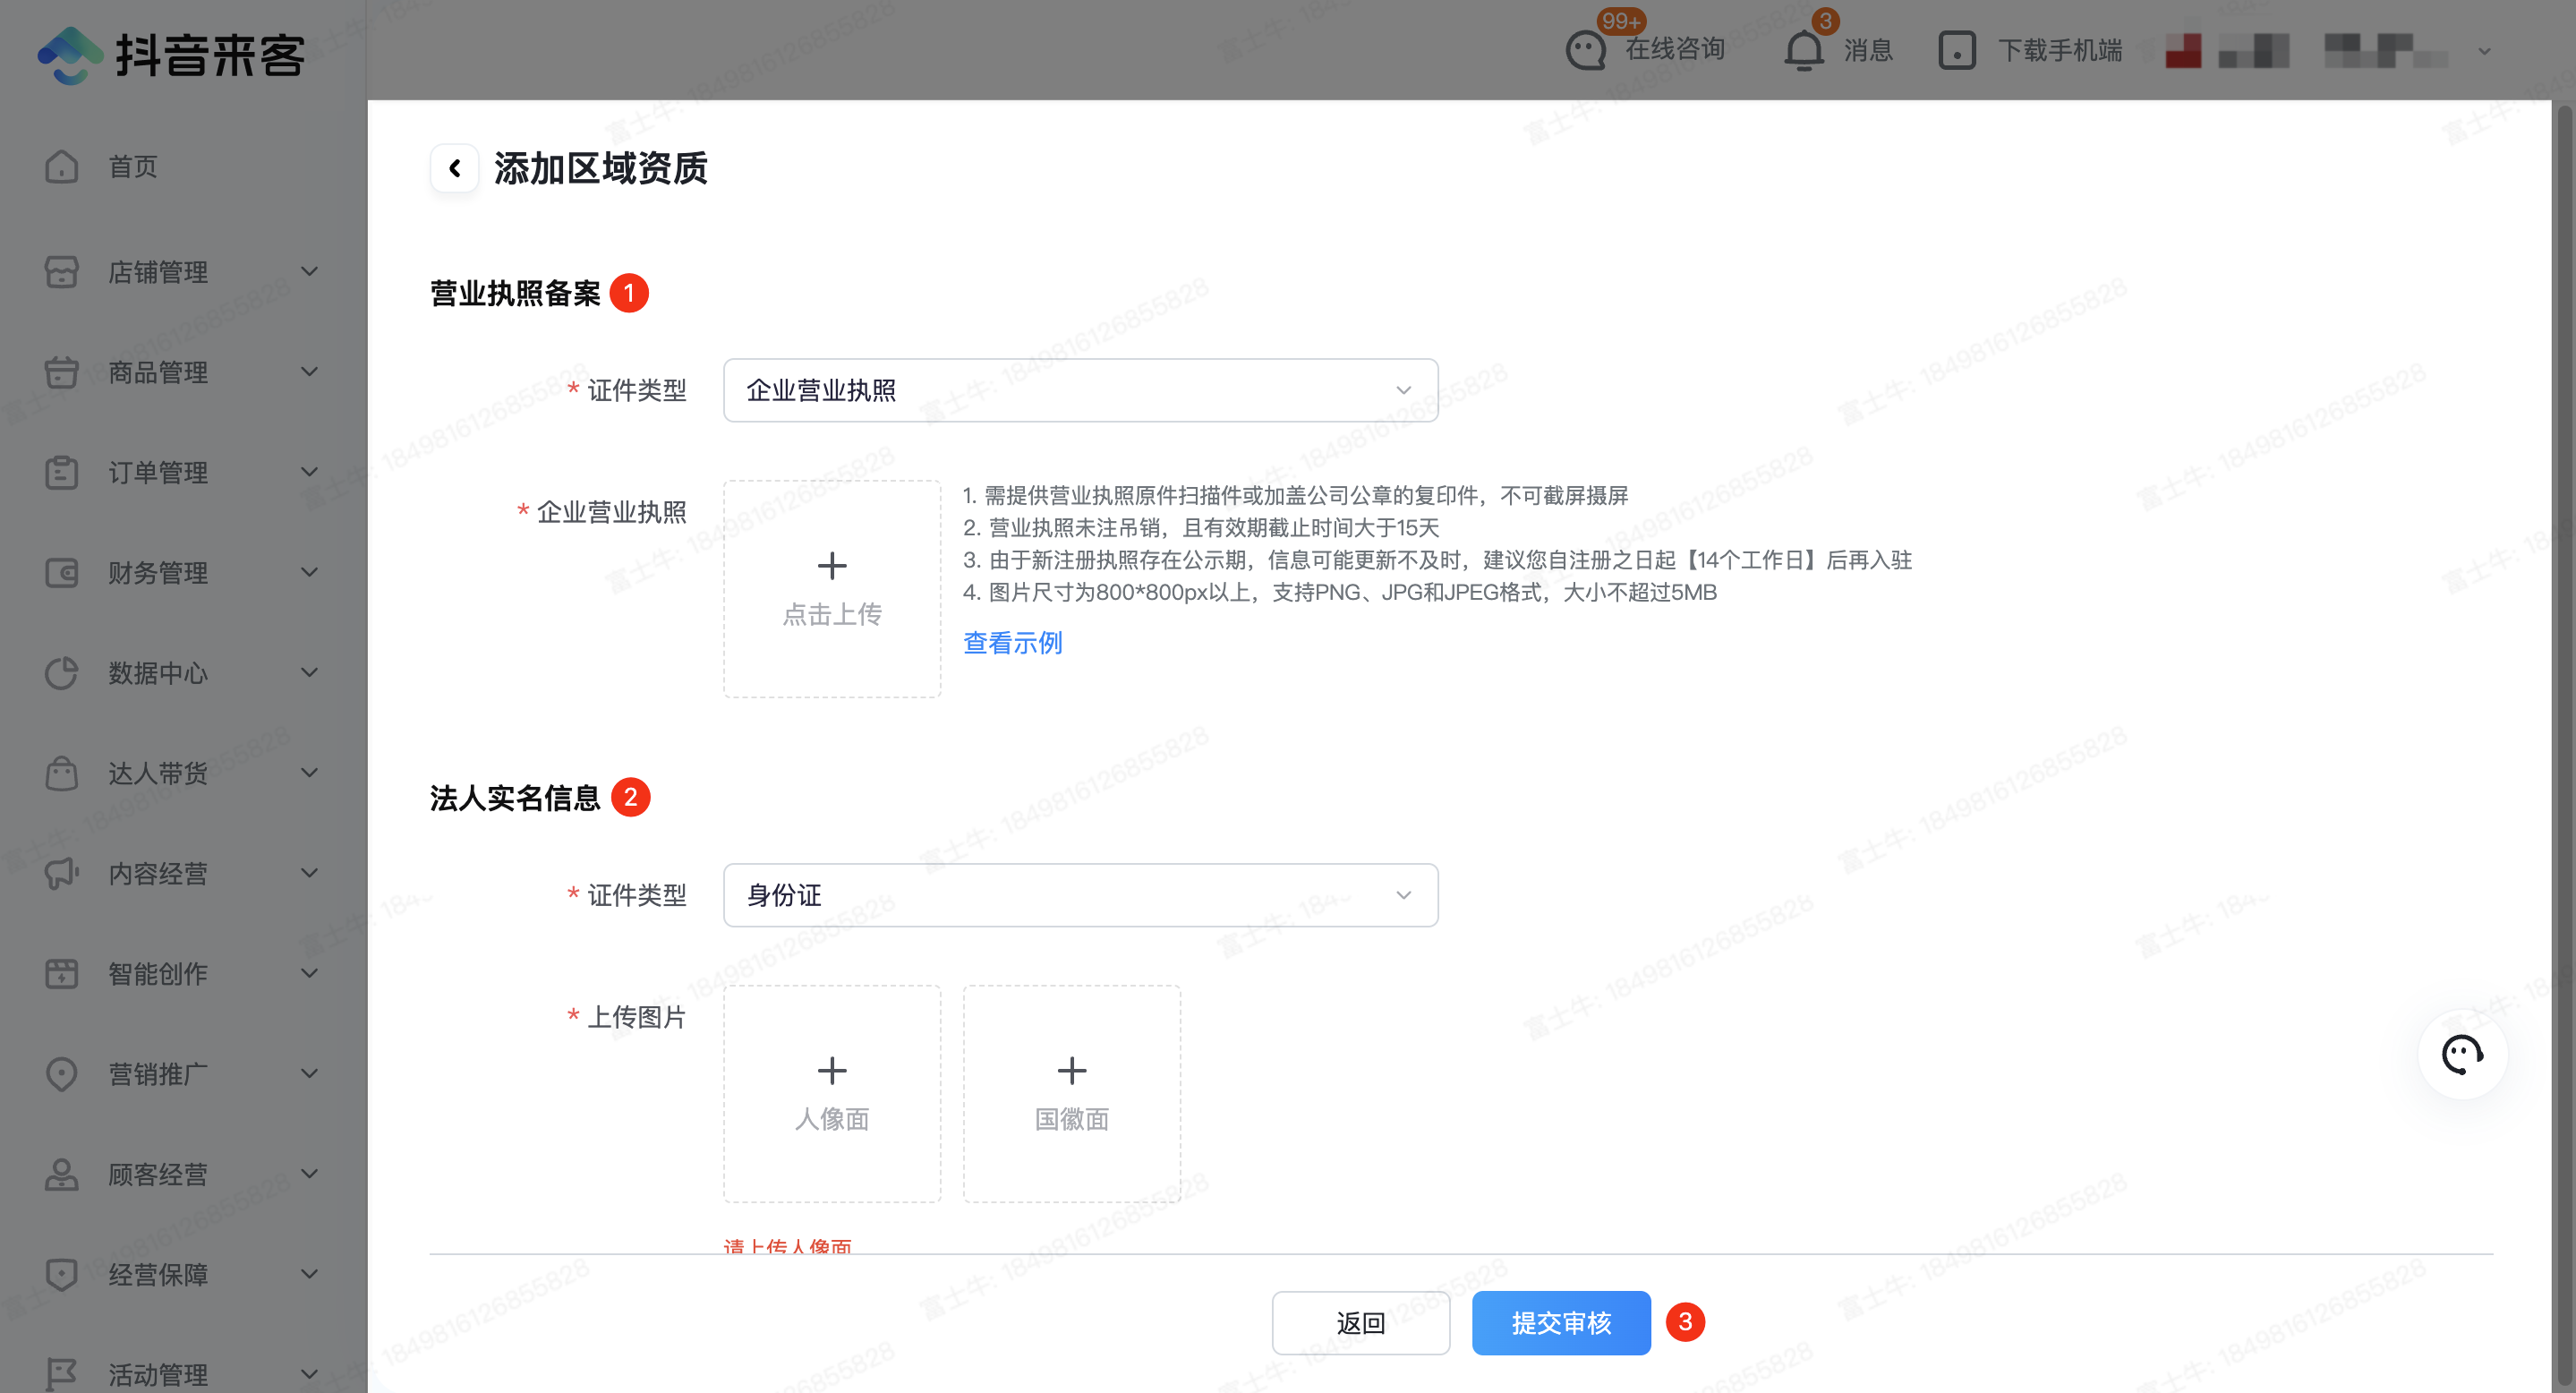Open the 查看示例 link
This screenshot has width=2576, height=1393.
click(x=1012, y=643)
